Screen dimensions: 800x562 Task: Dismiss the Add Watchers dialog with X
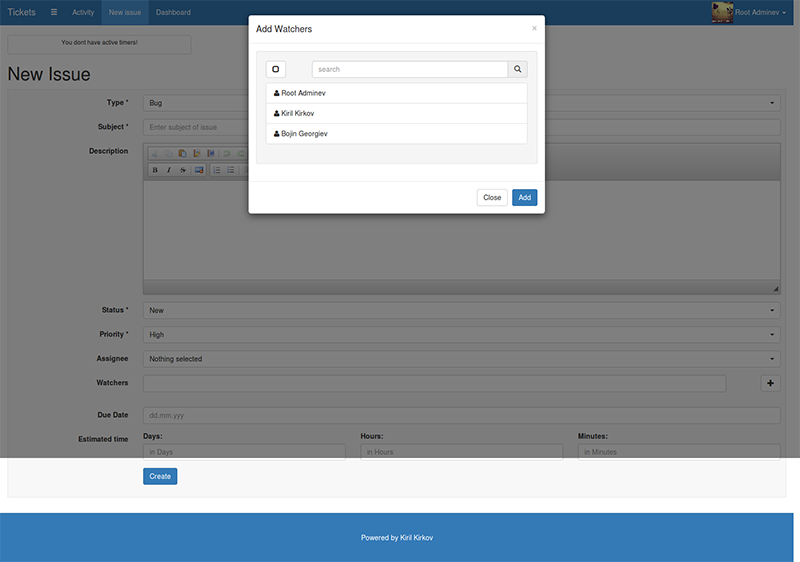tap(534, 28)
